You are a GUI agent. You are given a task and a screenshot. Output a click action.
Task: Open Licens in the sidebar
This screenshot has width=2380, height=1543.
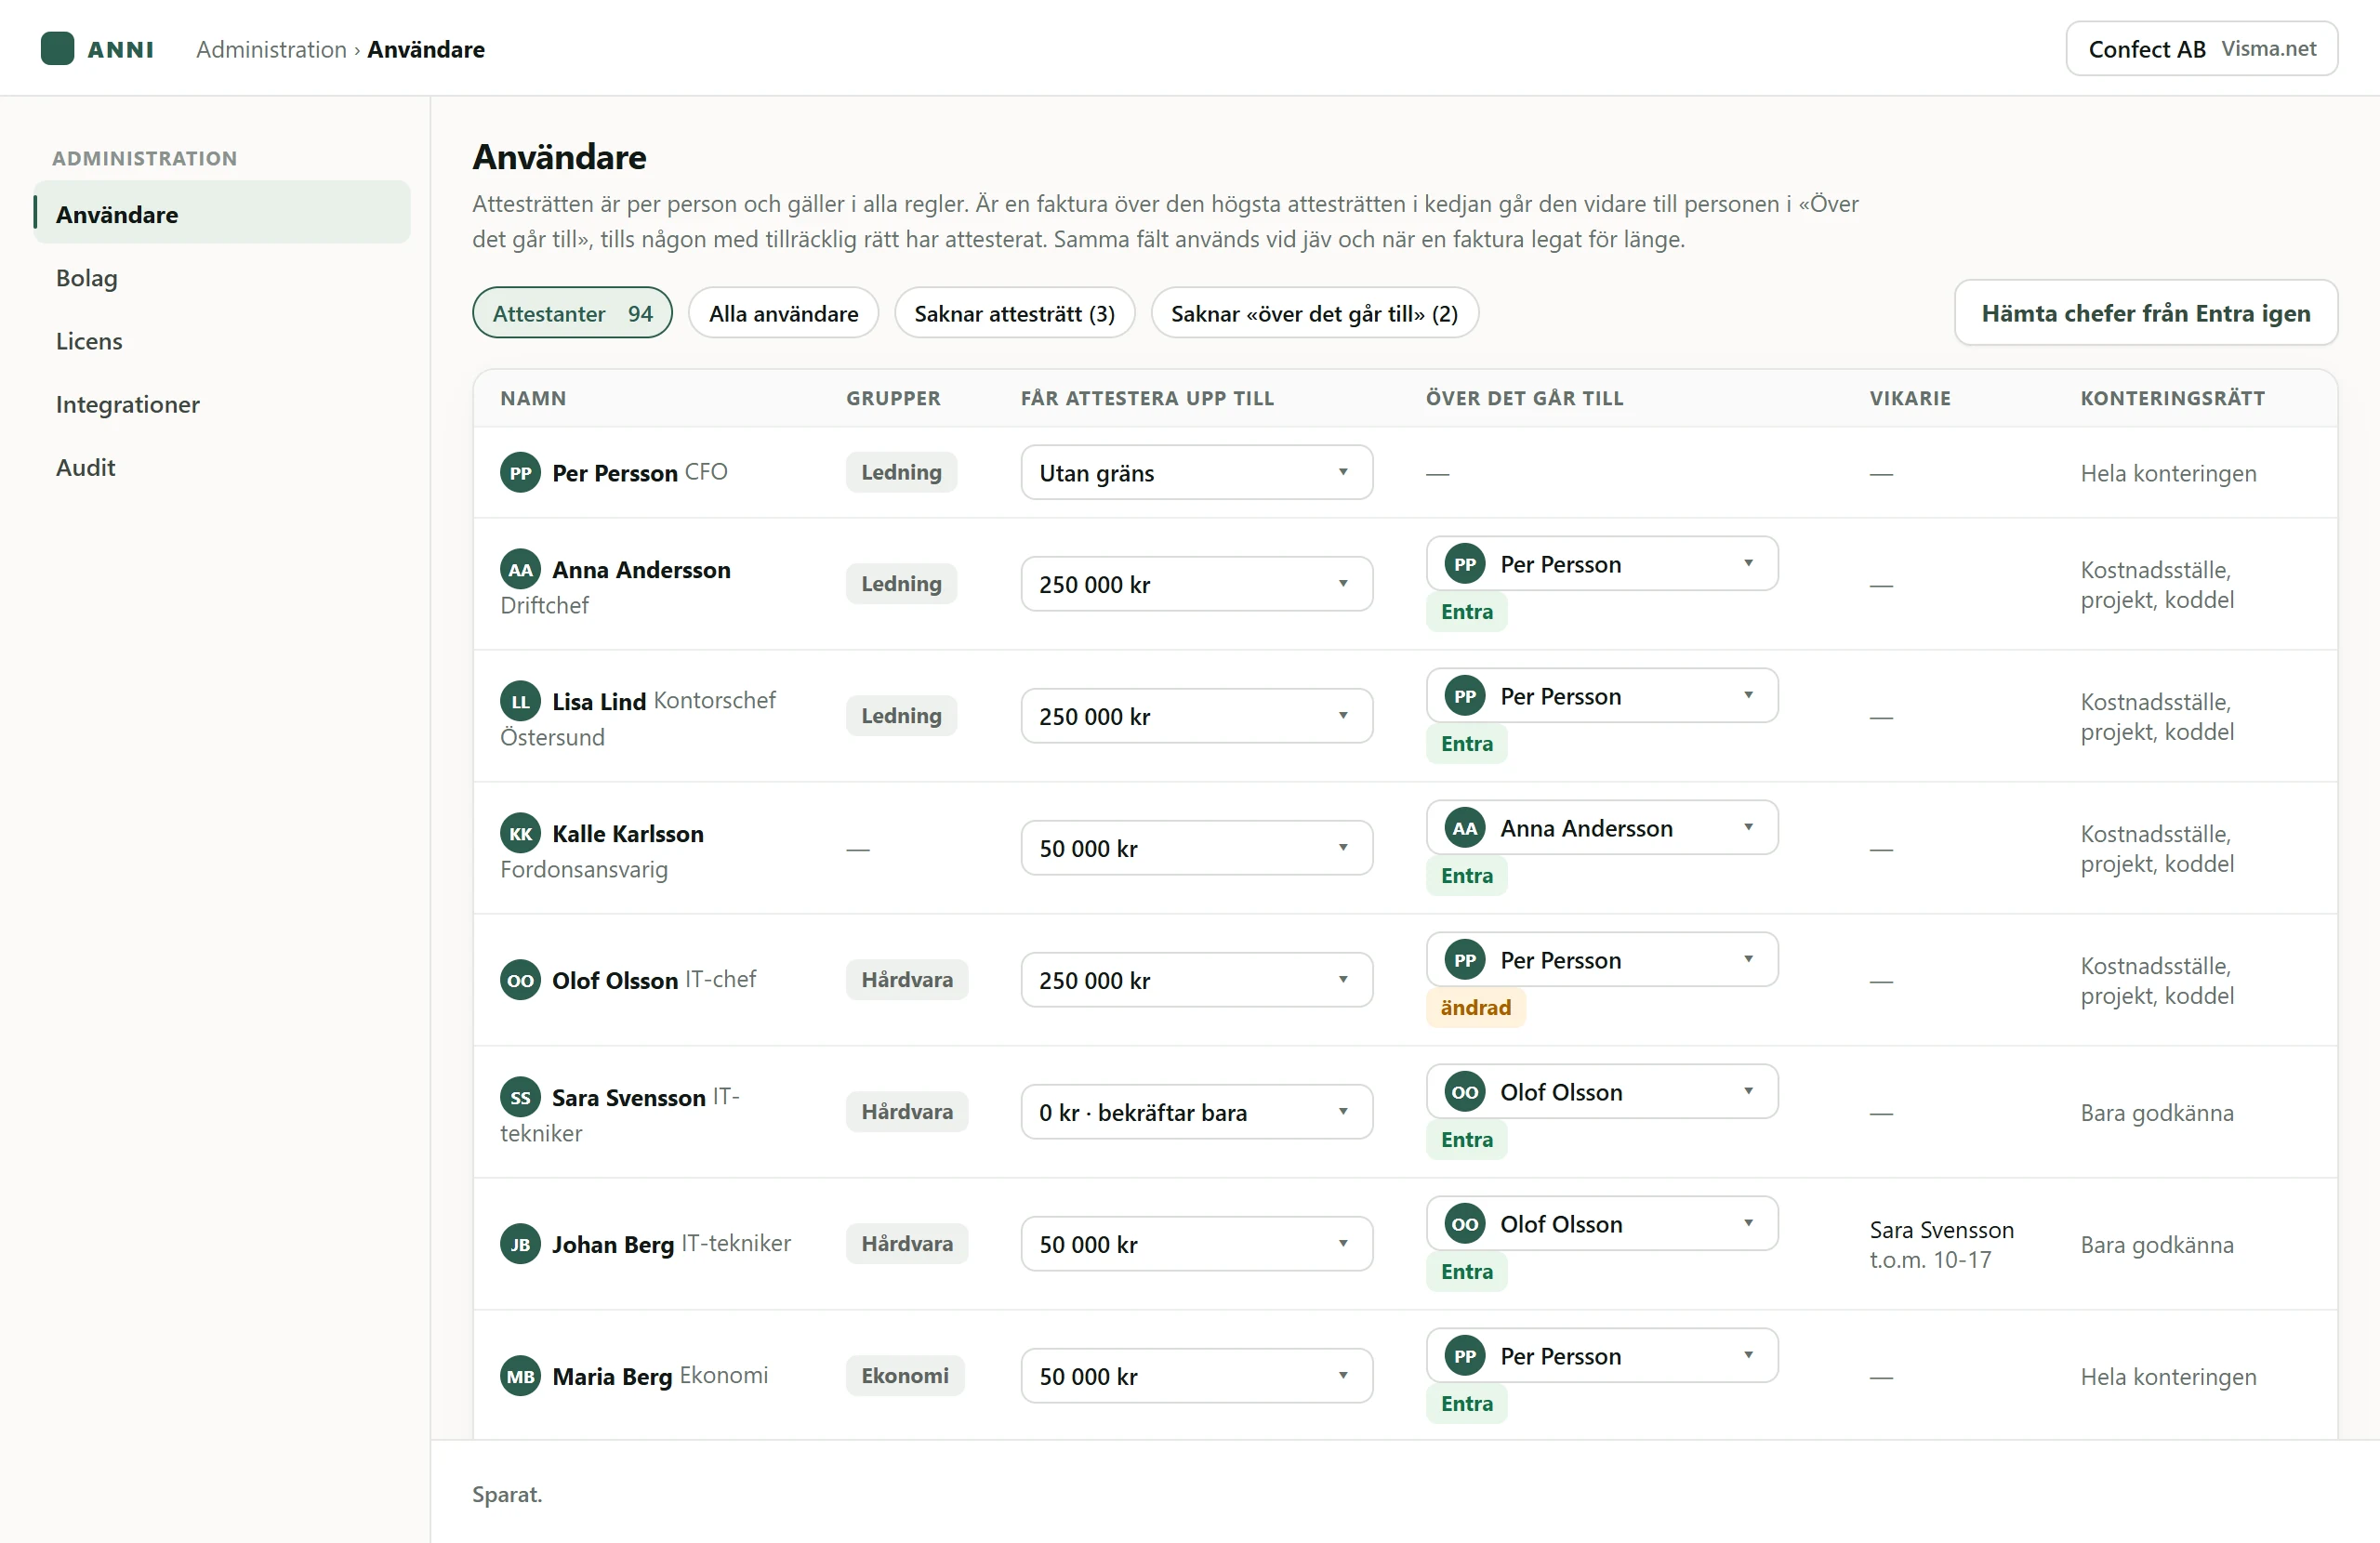tap(222, 340)
